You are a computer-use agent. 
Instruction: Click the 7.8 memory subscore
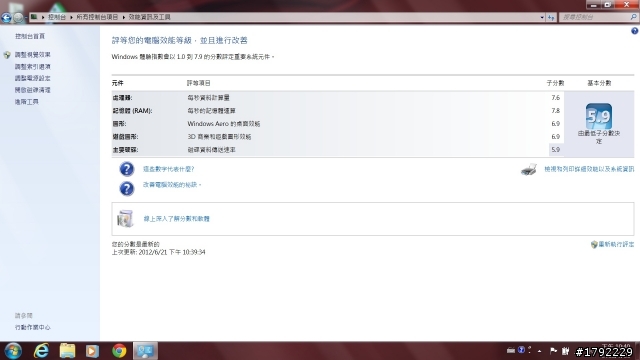[x=556, y=111]
